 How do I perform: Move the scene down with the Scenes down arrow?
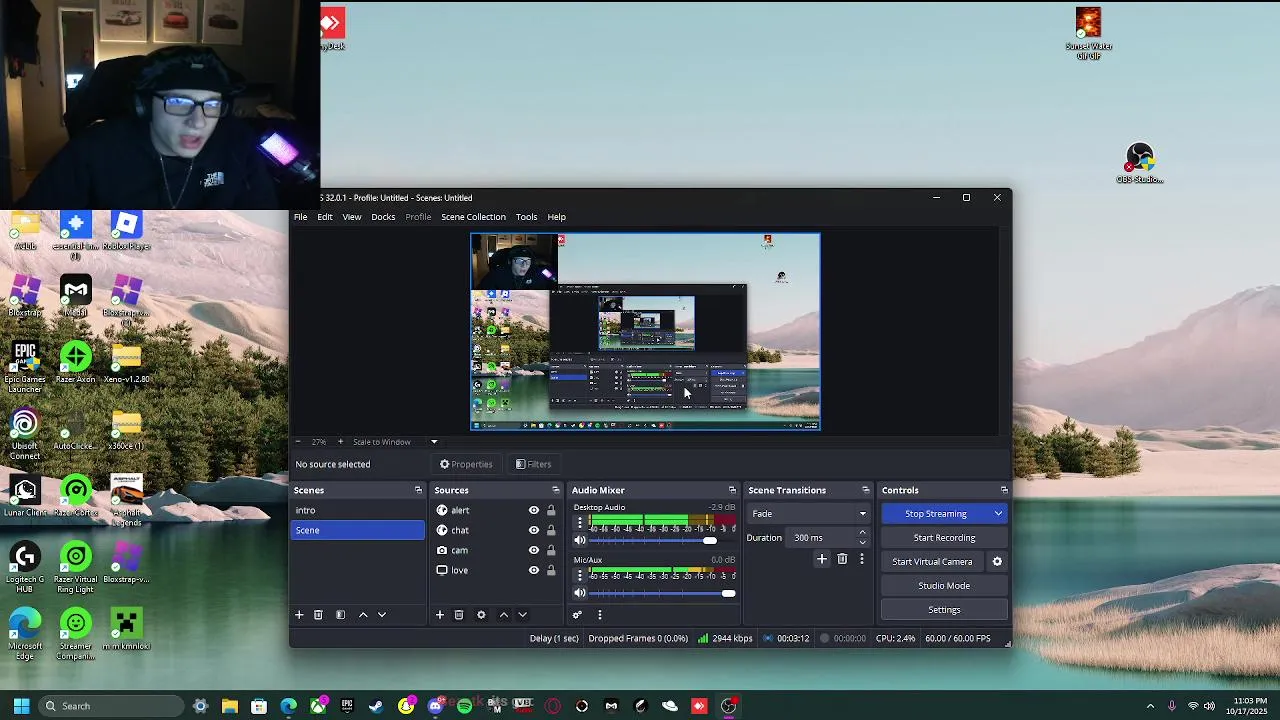[382, 615]
